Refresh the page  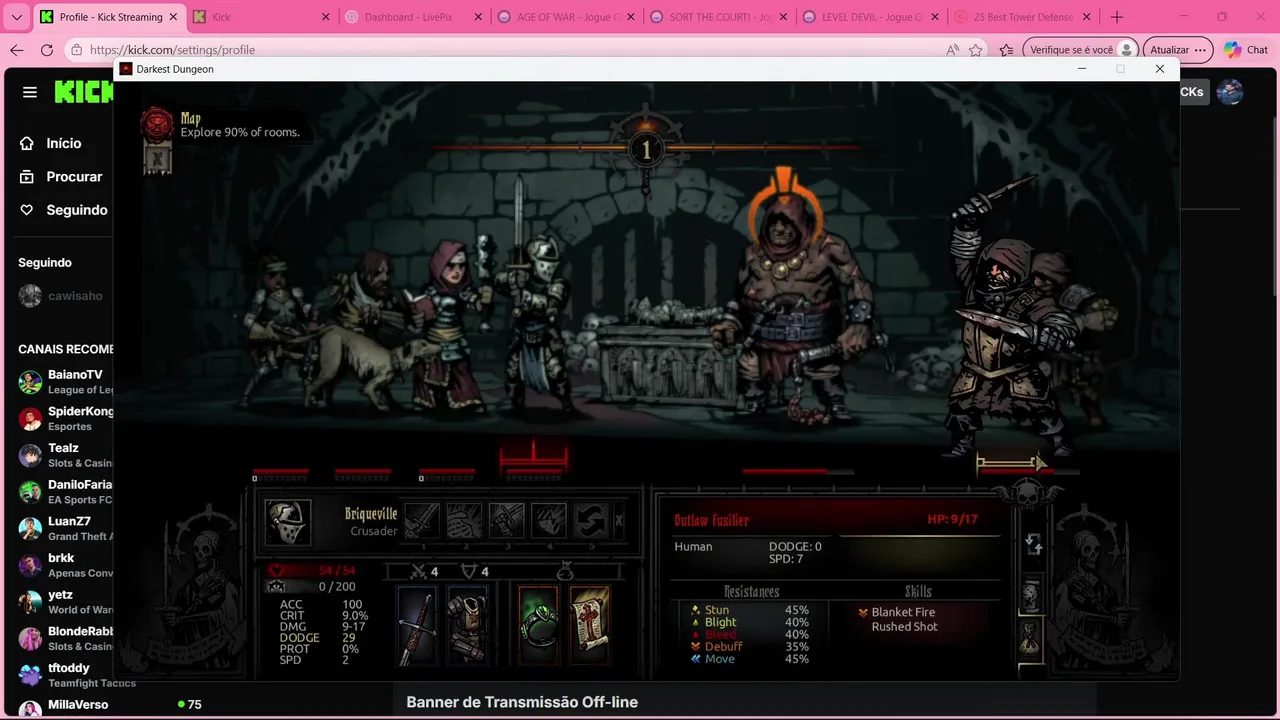(47, 50)
